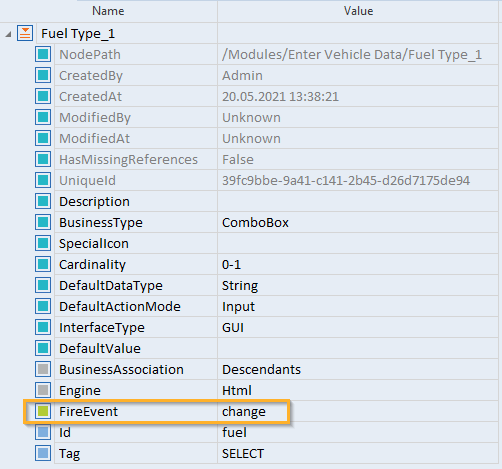This screenshot has height=469, width=502.
Task: Click the empty DefaultValue value field
Action: pos(358,348)
